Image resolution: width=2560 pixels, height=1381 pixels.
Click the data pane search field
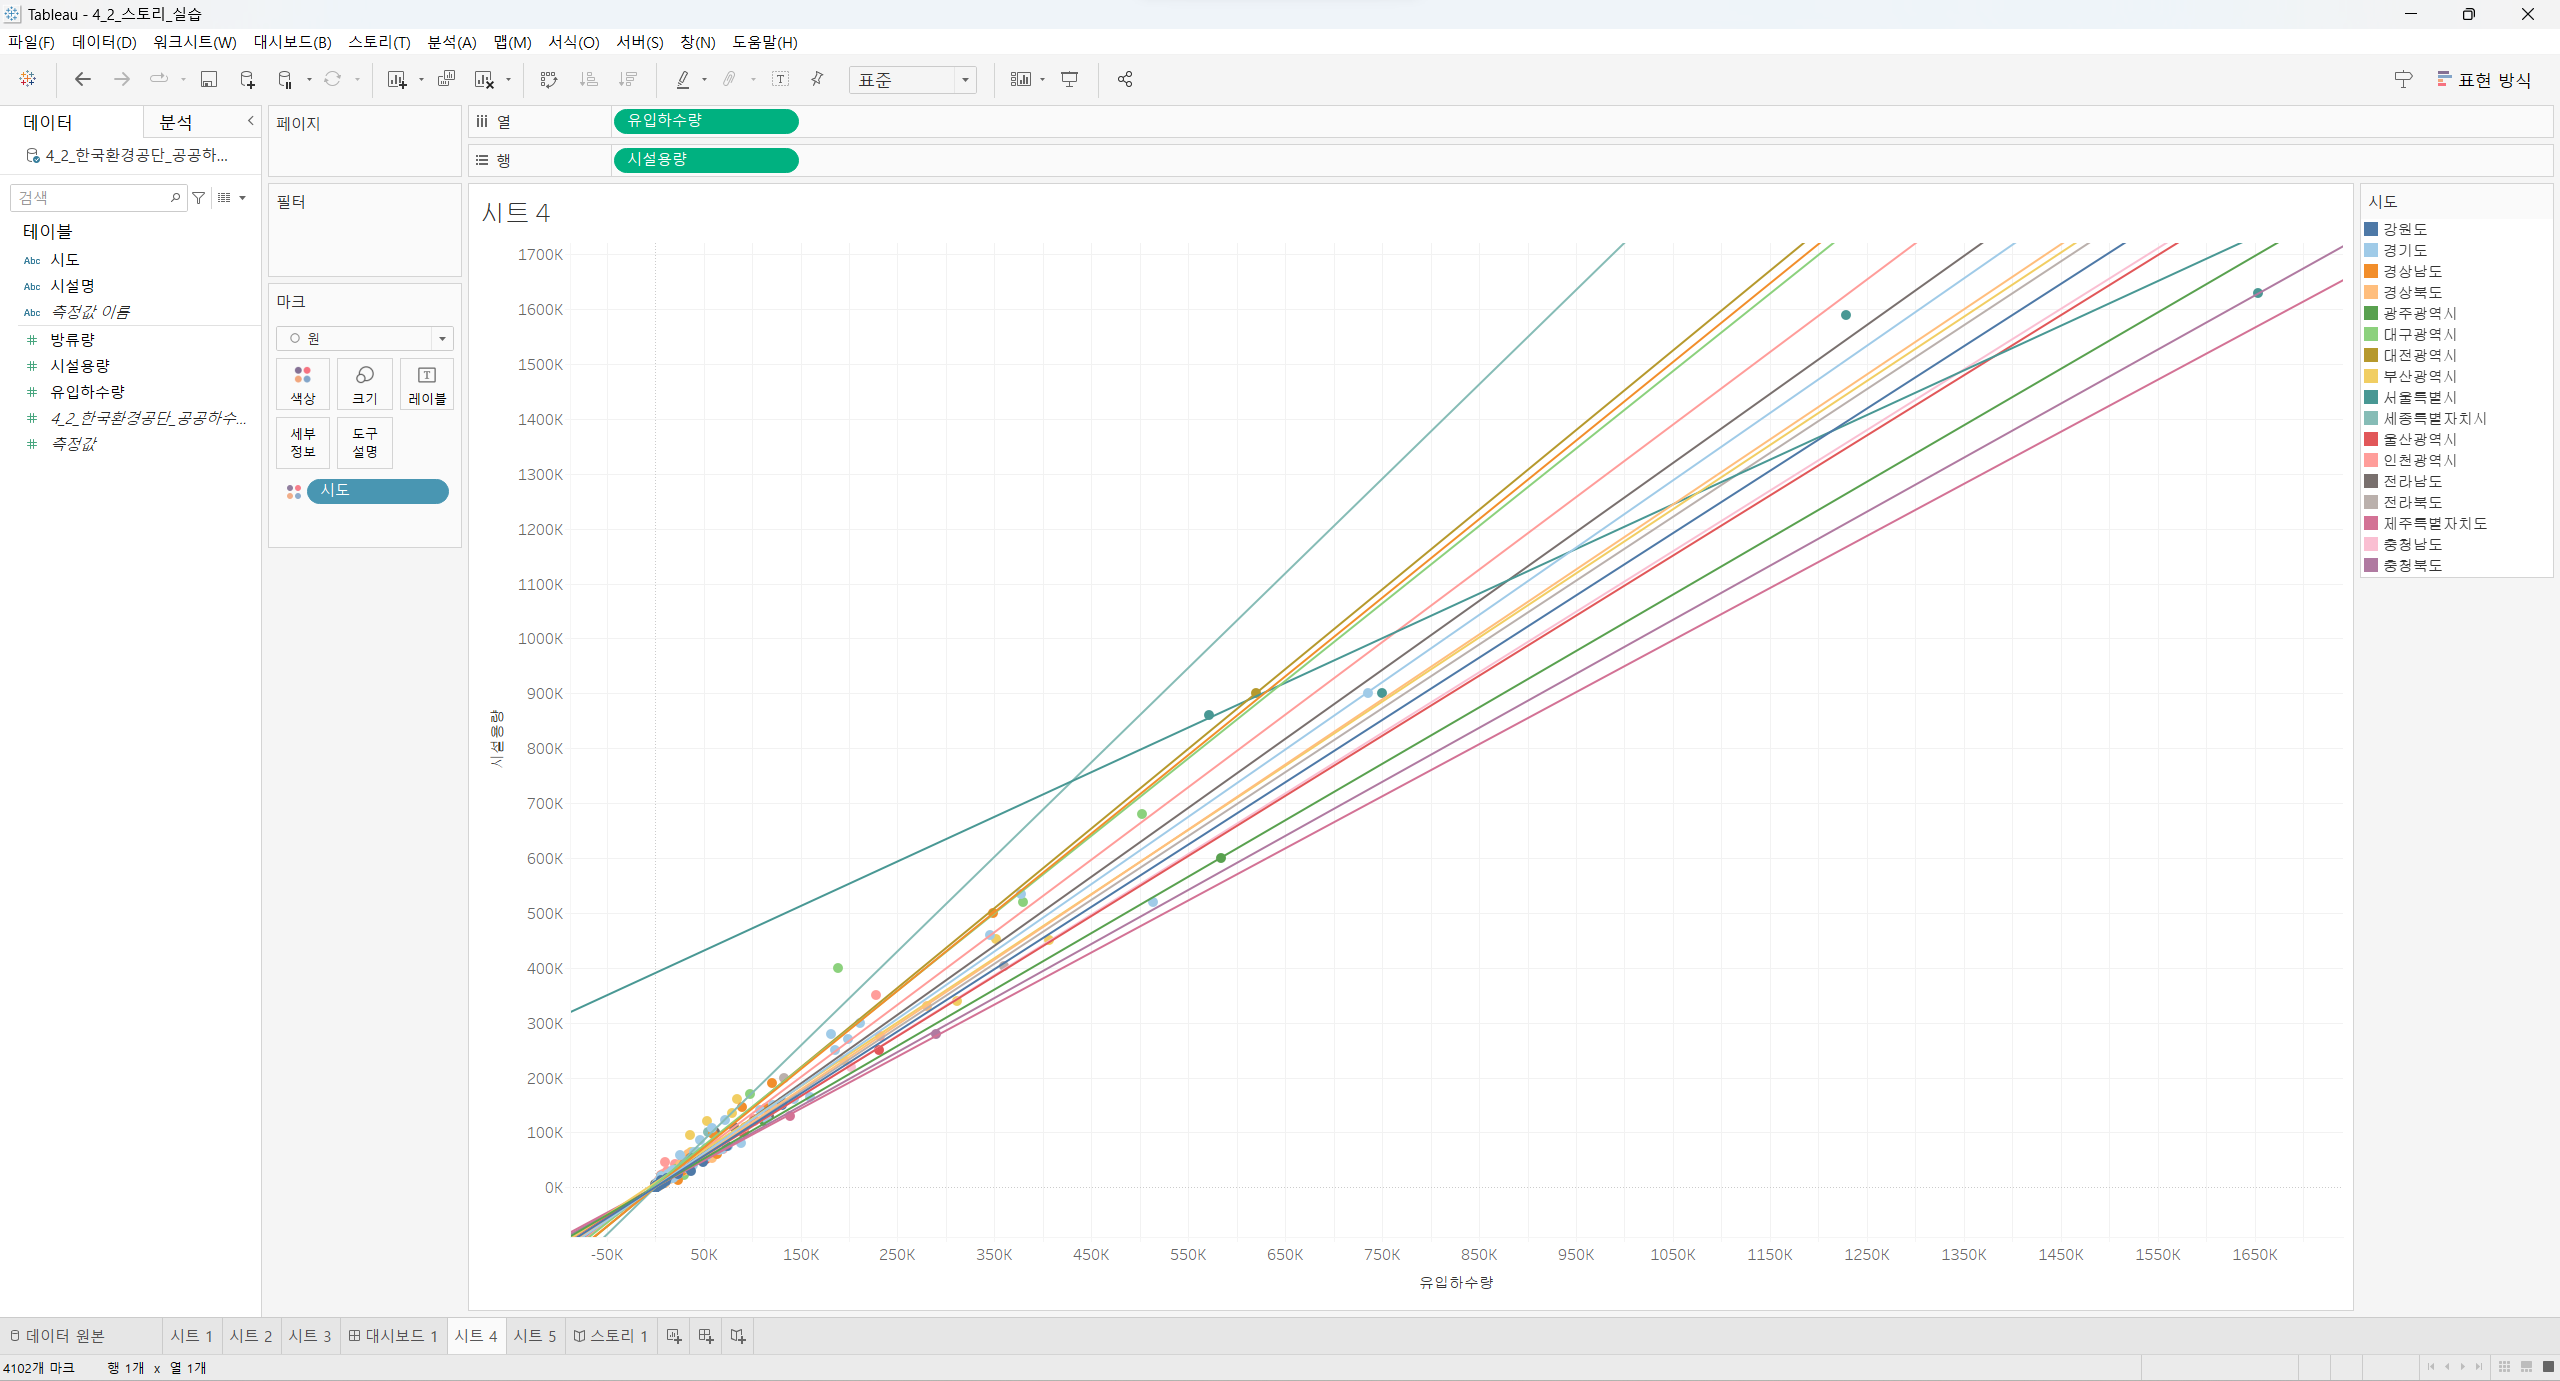(92, 198)
